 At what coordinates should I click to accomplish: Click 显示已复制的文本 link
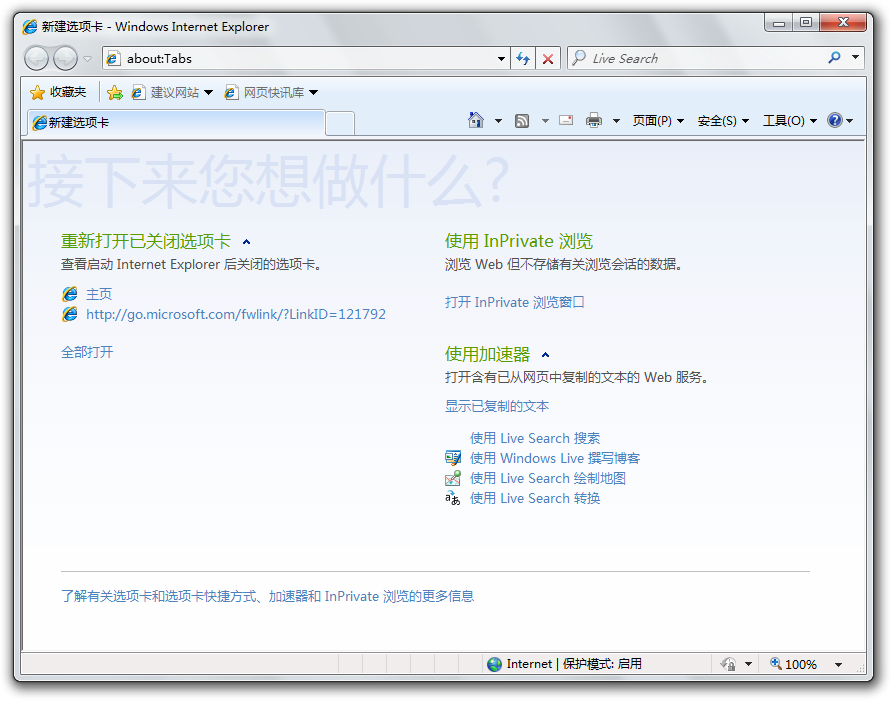497,406
